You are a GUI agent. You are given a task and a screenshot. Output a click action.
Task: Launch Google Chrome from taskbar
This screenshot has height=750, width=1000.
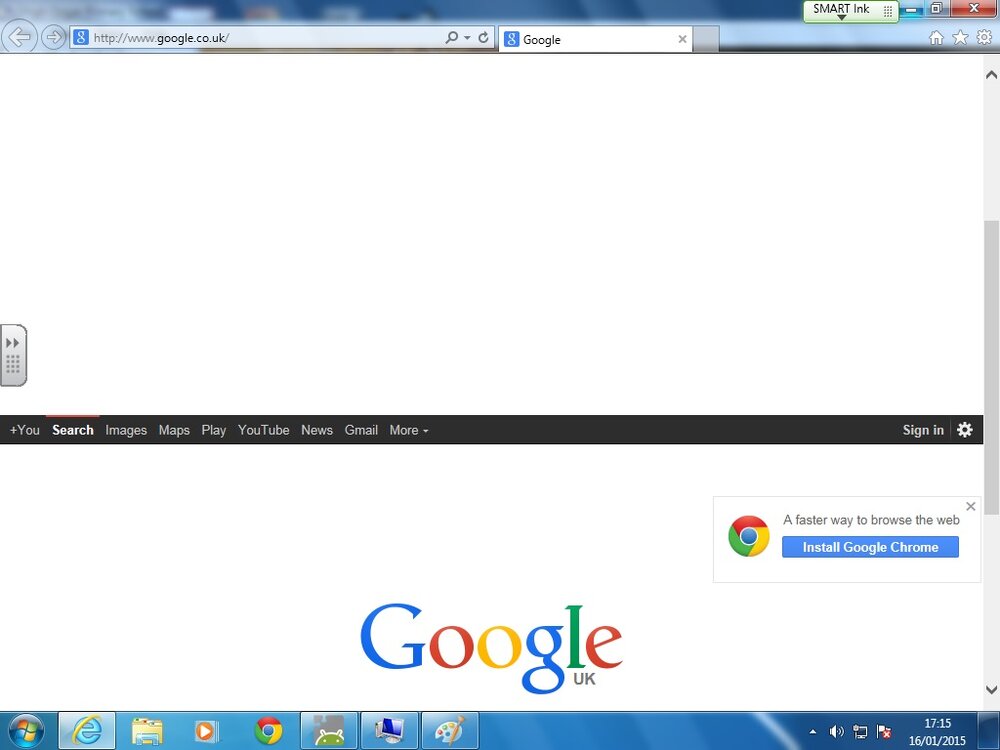[x=268, y=731]
